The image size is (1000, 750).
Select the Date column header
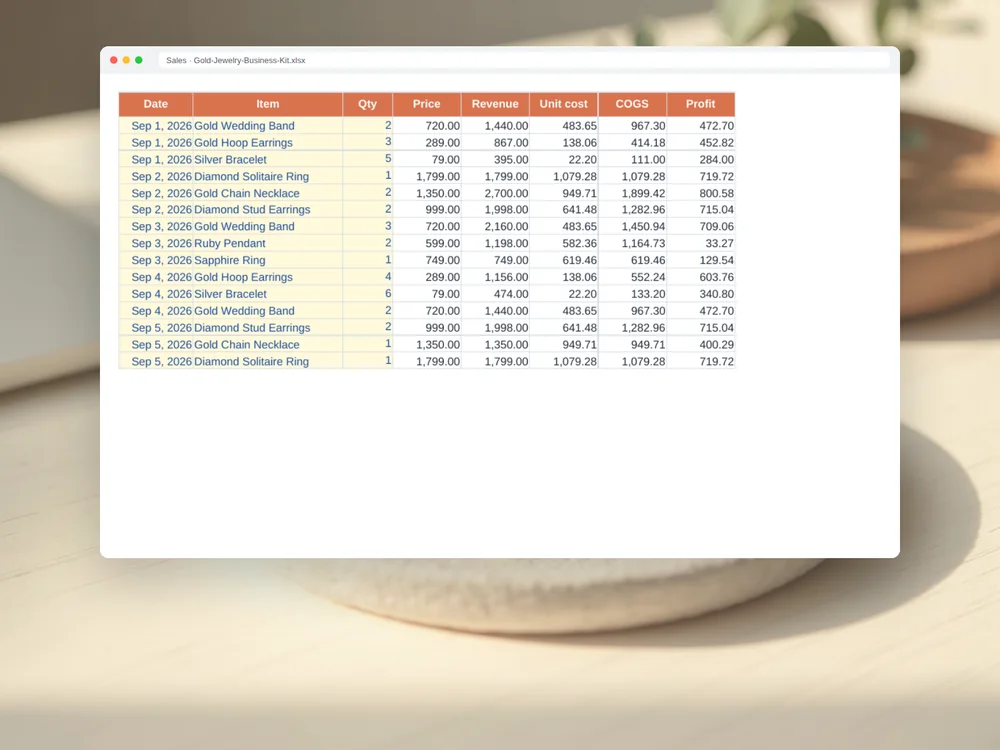click(x=156, y=104)
